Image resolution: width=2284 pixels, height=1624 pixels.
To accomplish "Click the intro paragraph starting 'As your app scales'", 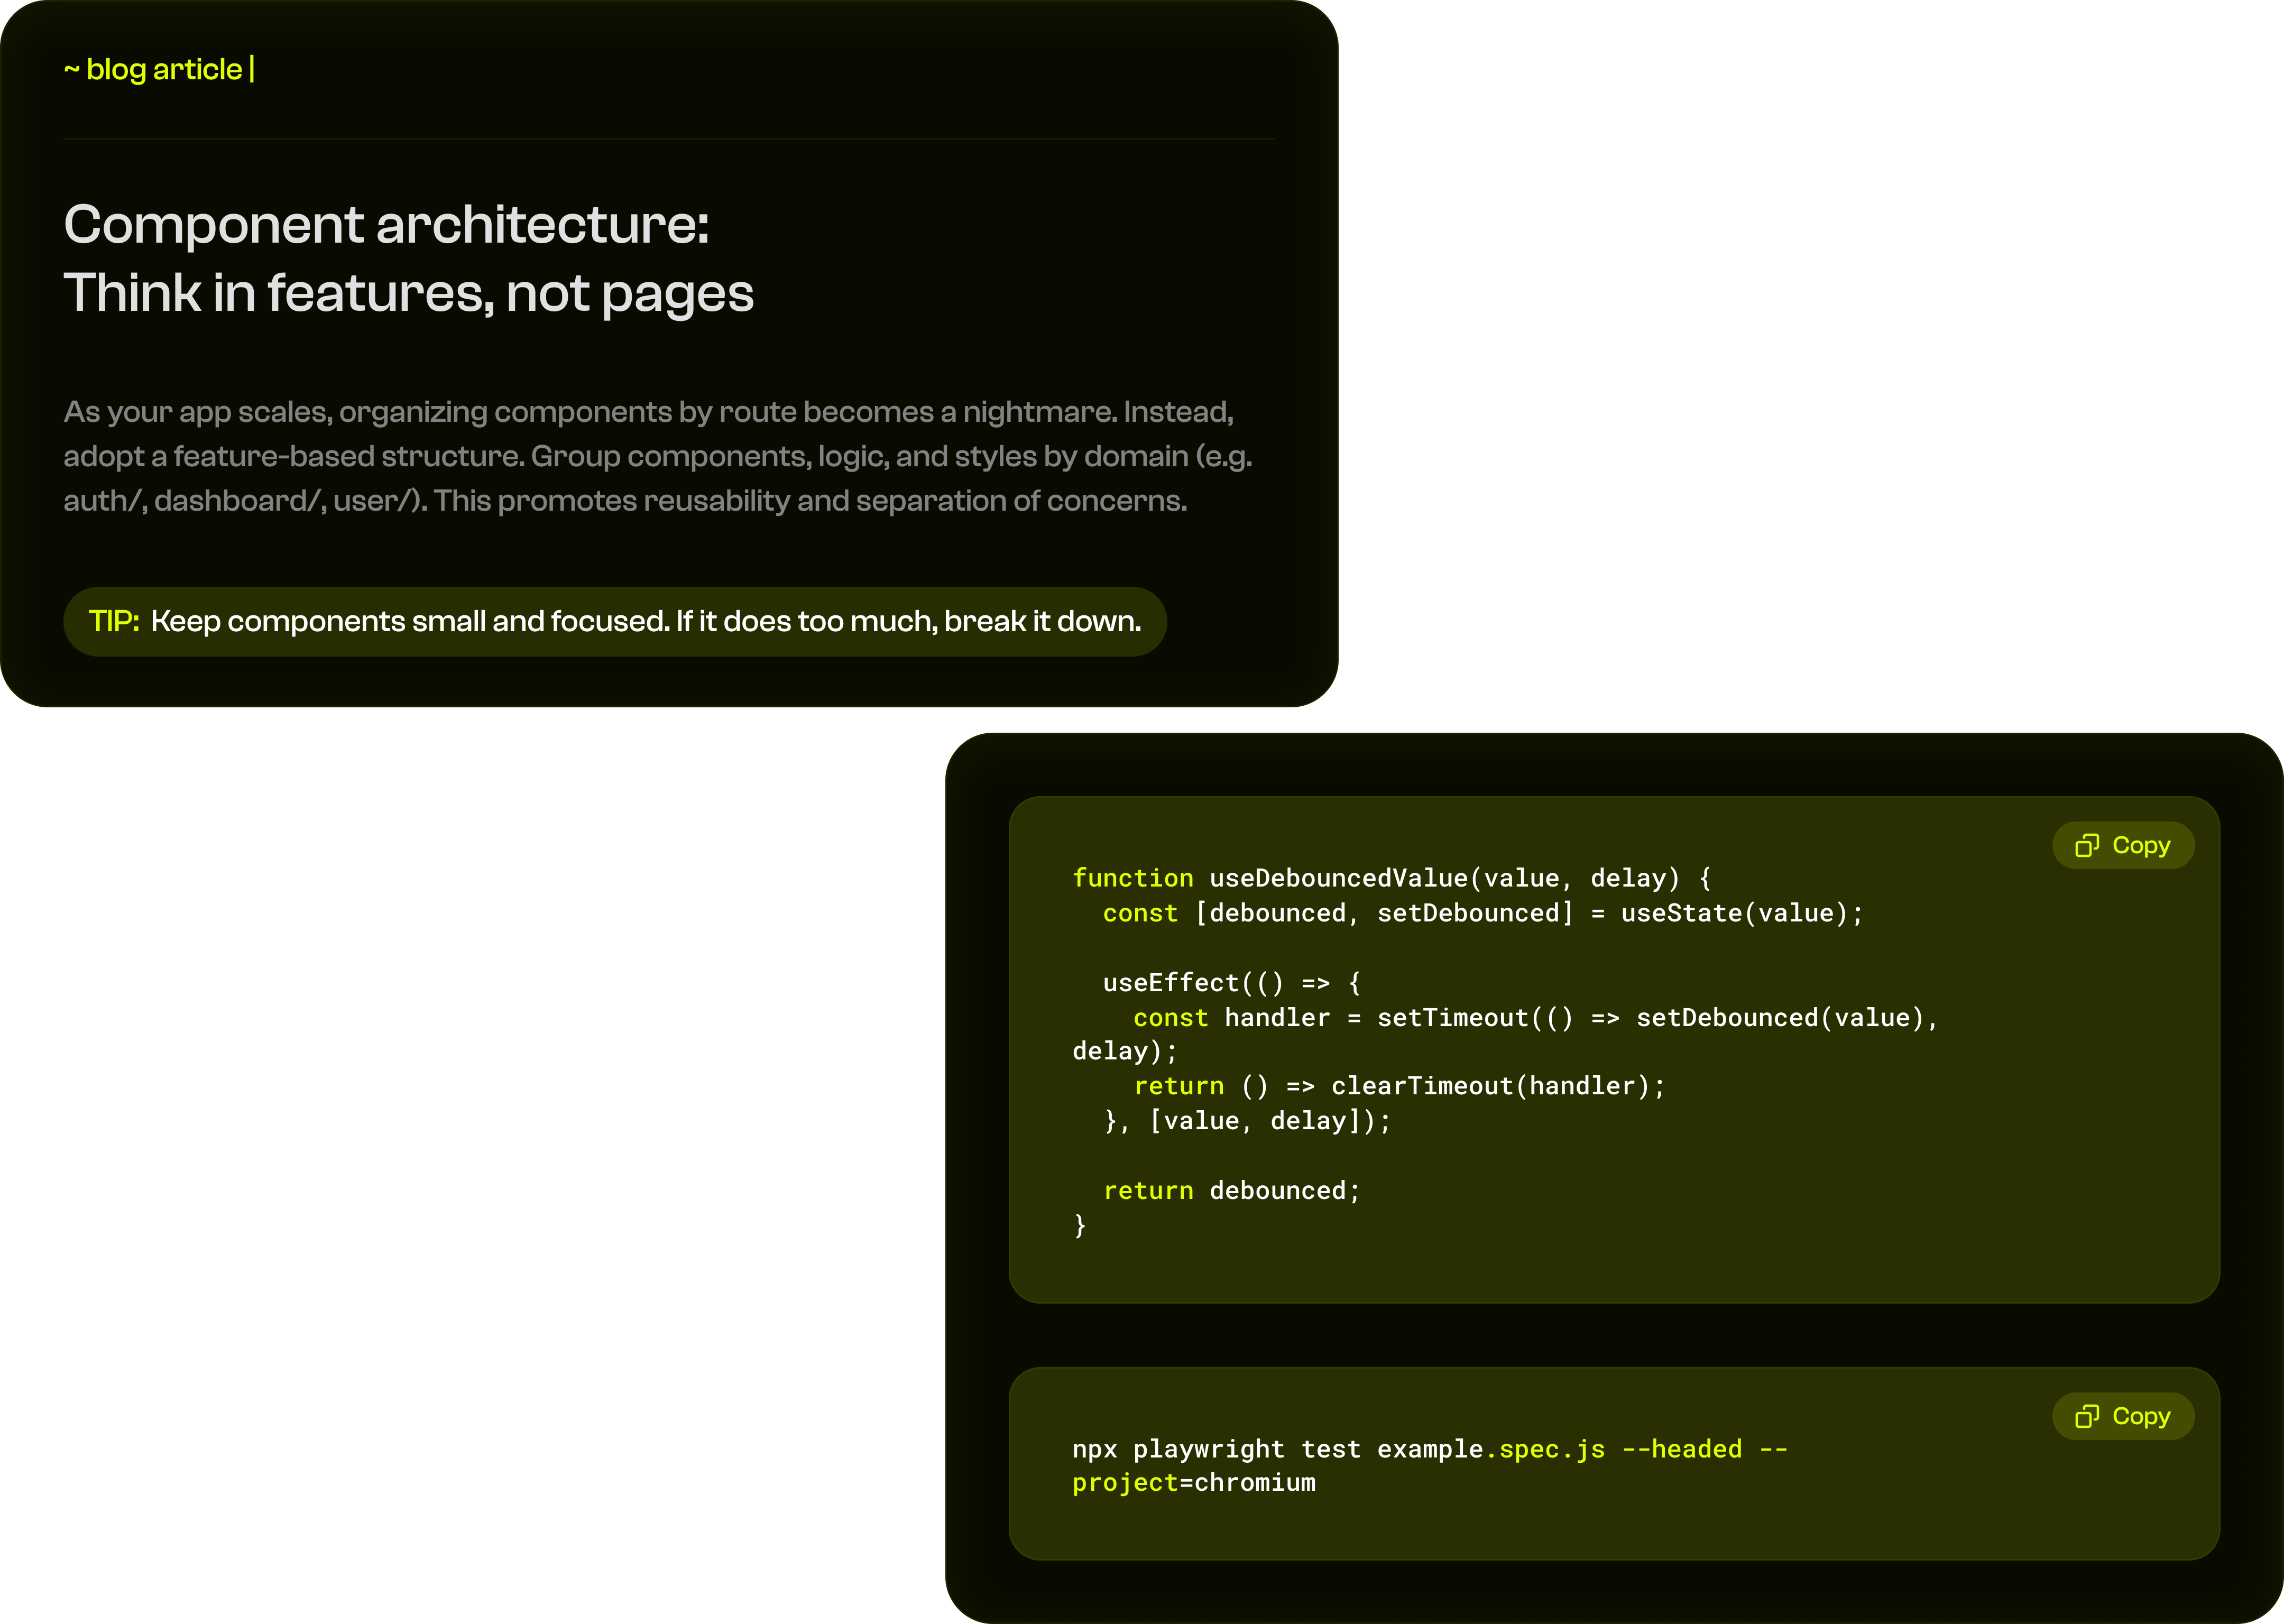I will [657, 456].
